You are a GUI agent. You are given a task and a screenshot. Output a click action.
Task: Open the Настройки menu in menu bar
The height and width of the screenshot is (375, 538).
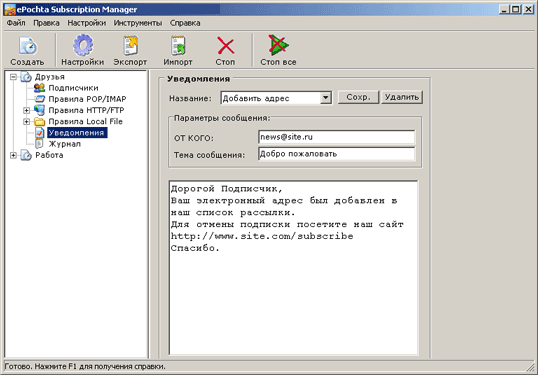pos(86,23)
